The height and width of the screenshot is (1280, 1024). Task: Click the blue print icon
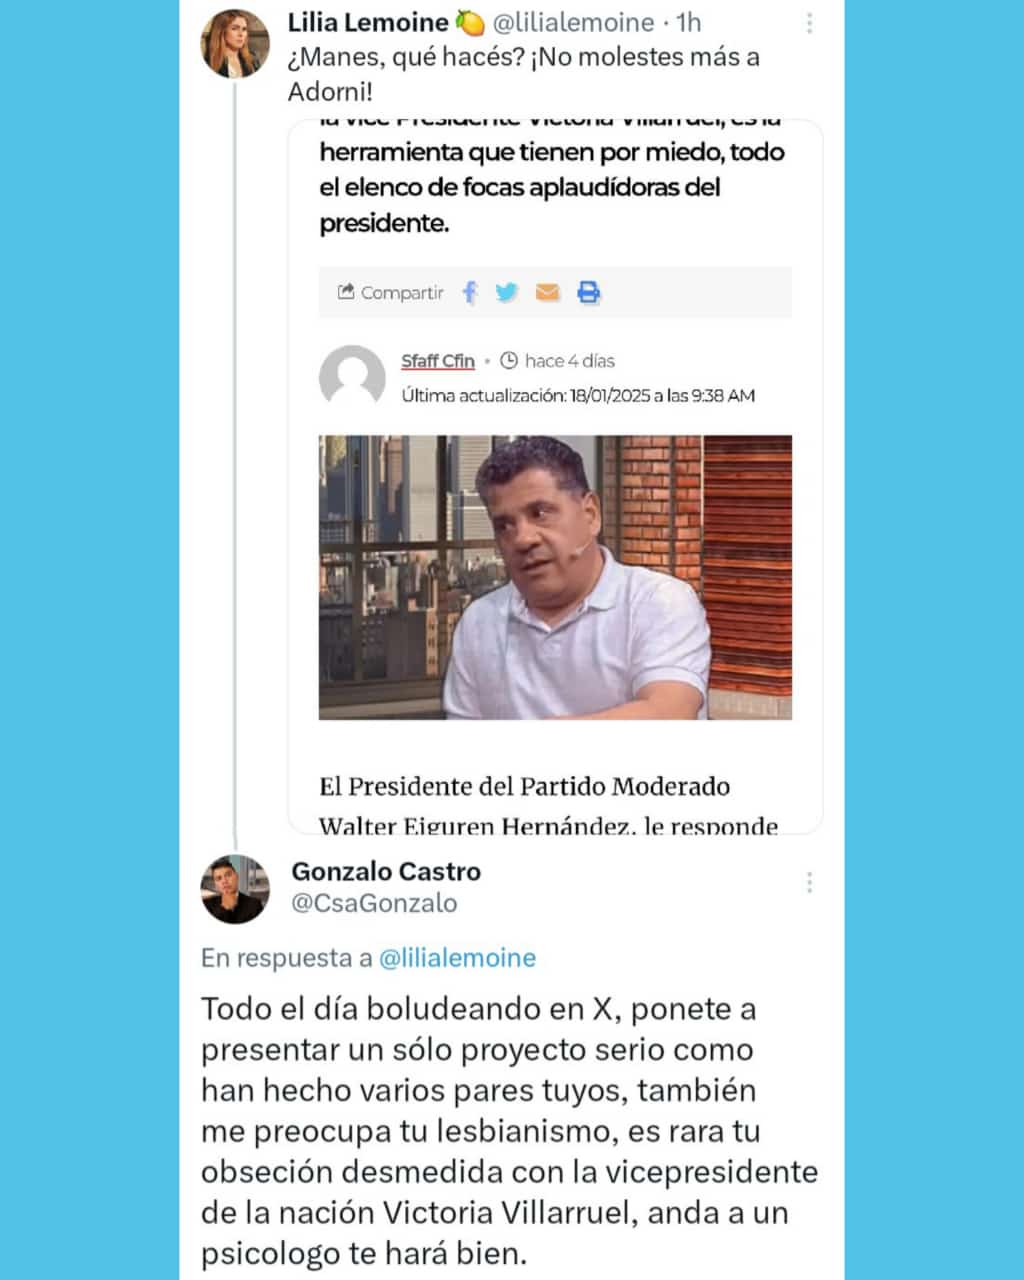click(589, 292)
